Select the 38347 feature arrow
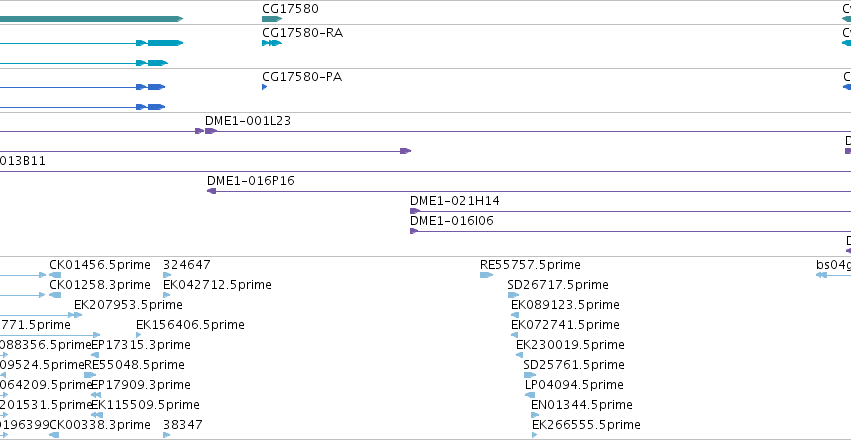851x440 pixels. tap(167, 435)
